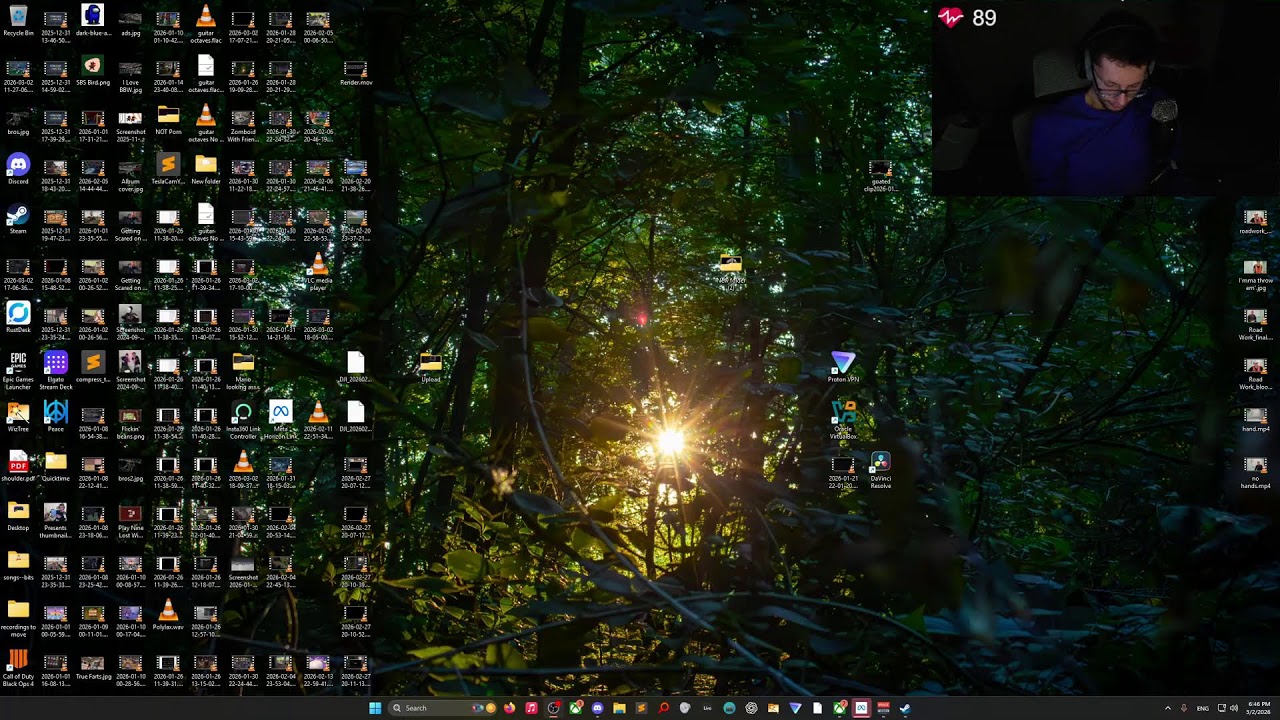Screen dimensions: 1280x720
Task: Click the microphone tray icon
Action: pos(1184,708)
